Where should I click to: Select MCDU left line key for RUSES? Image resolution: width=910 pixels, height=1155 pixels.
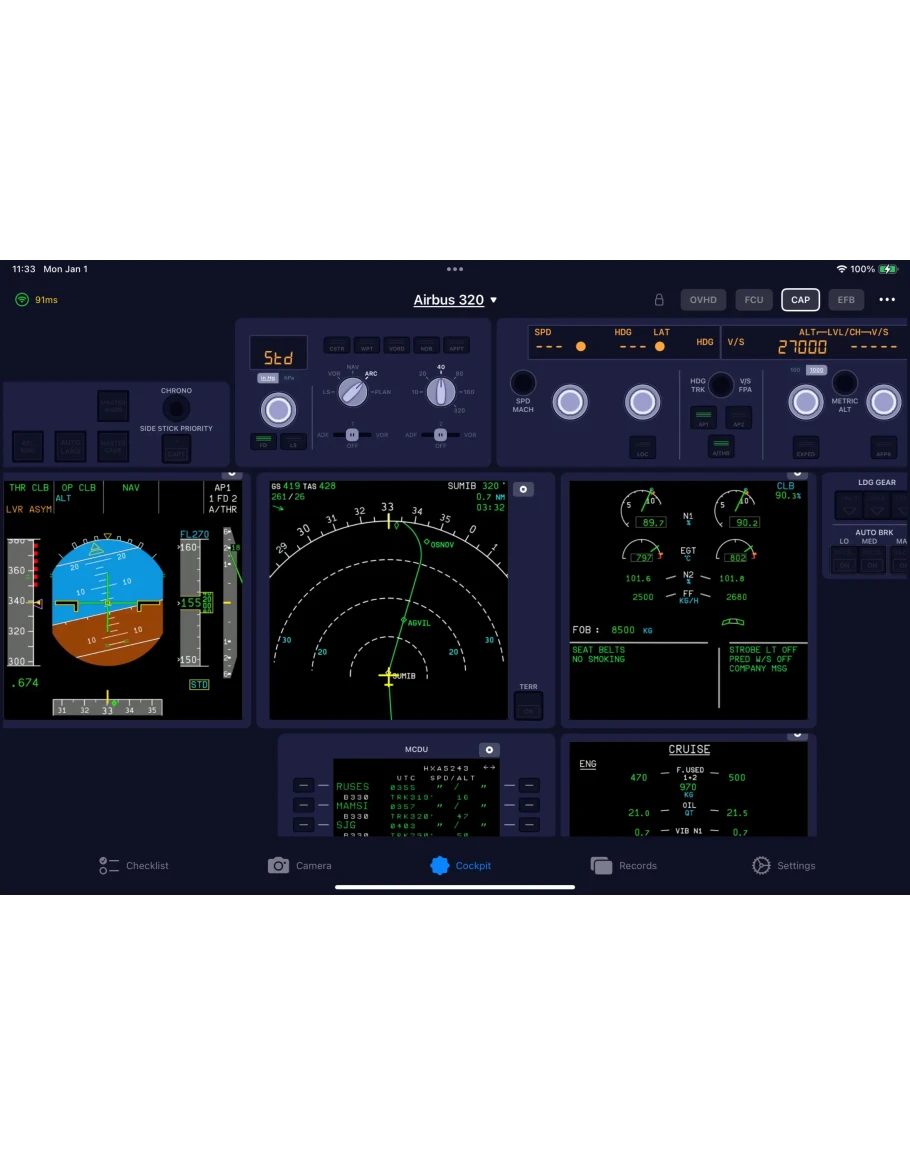click(x=303, y=785)
